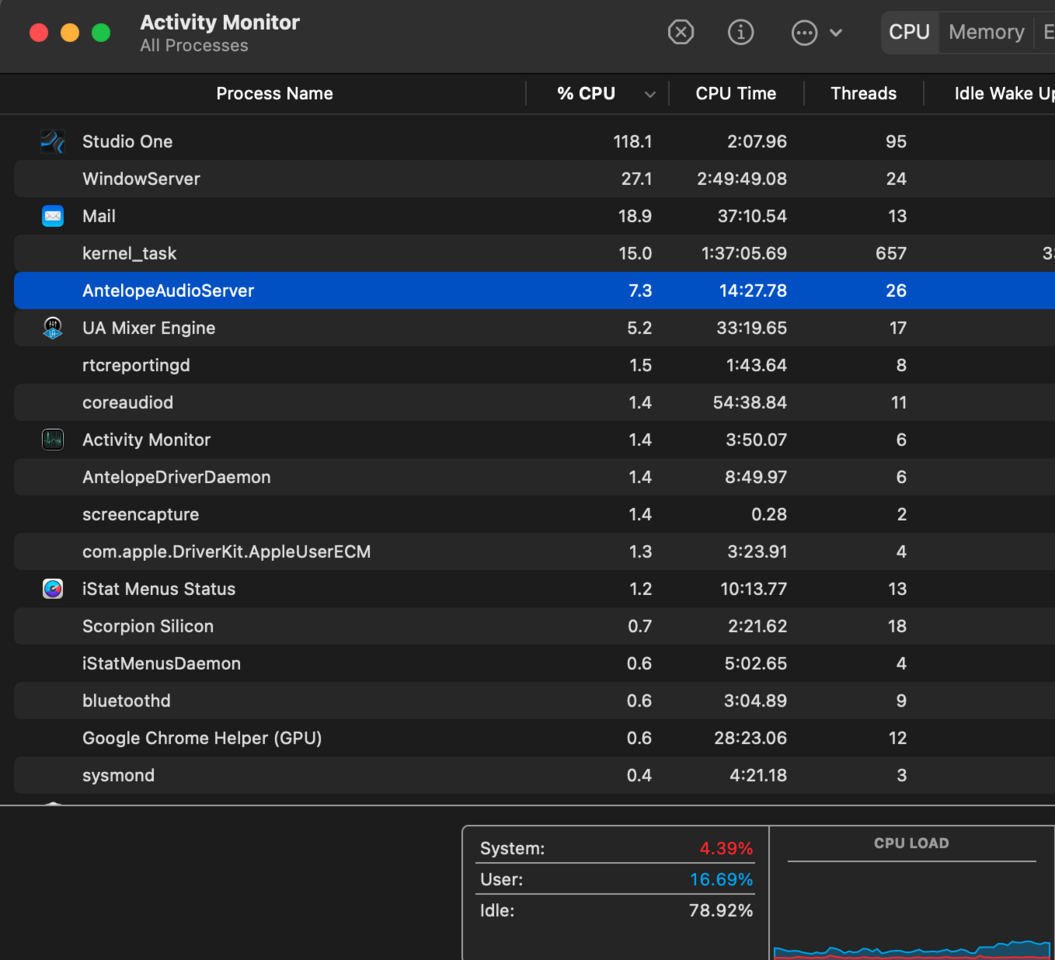Viewport: 1055px width, 960px height.
Task: Click the UA Mixer Engine icon
Action: tap(52, 328)
